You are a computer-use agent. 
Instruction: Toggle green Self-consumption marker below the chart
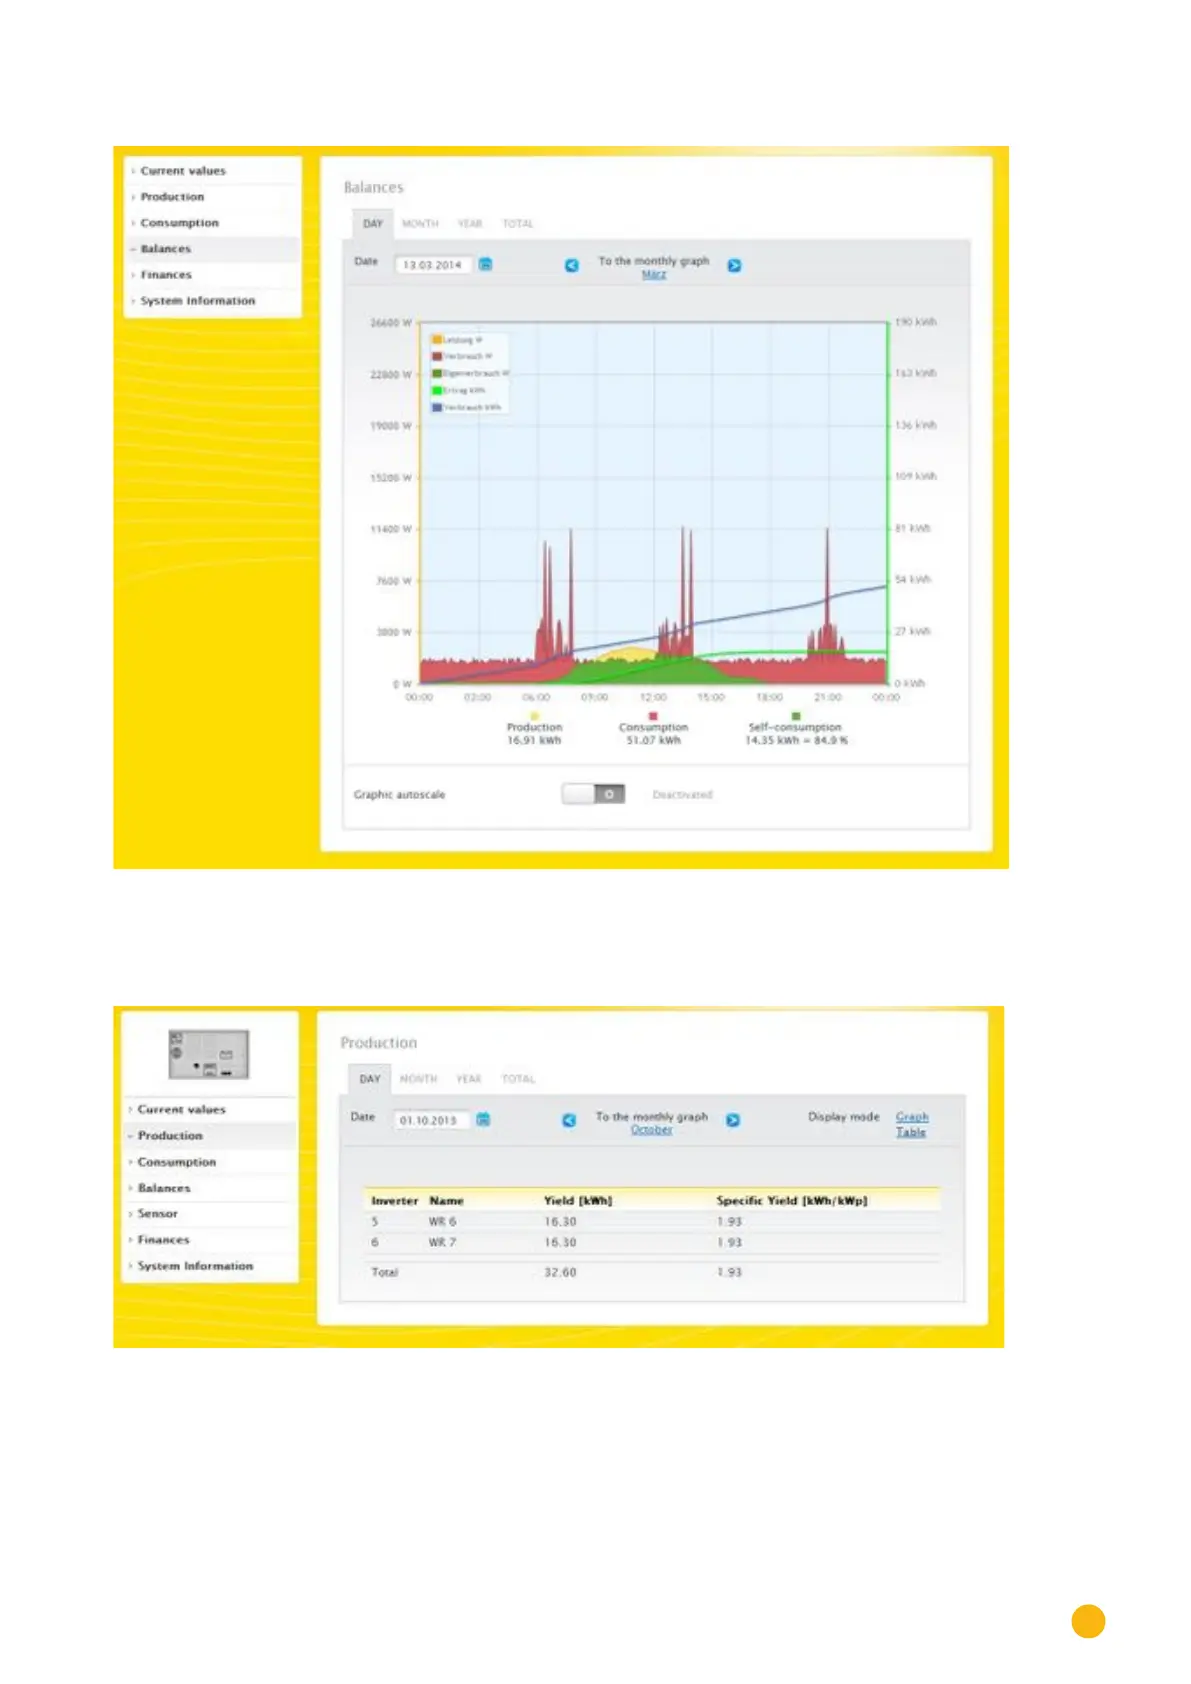pyautogui.click(x=796, y=716)
